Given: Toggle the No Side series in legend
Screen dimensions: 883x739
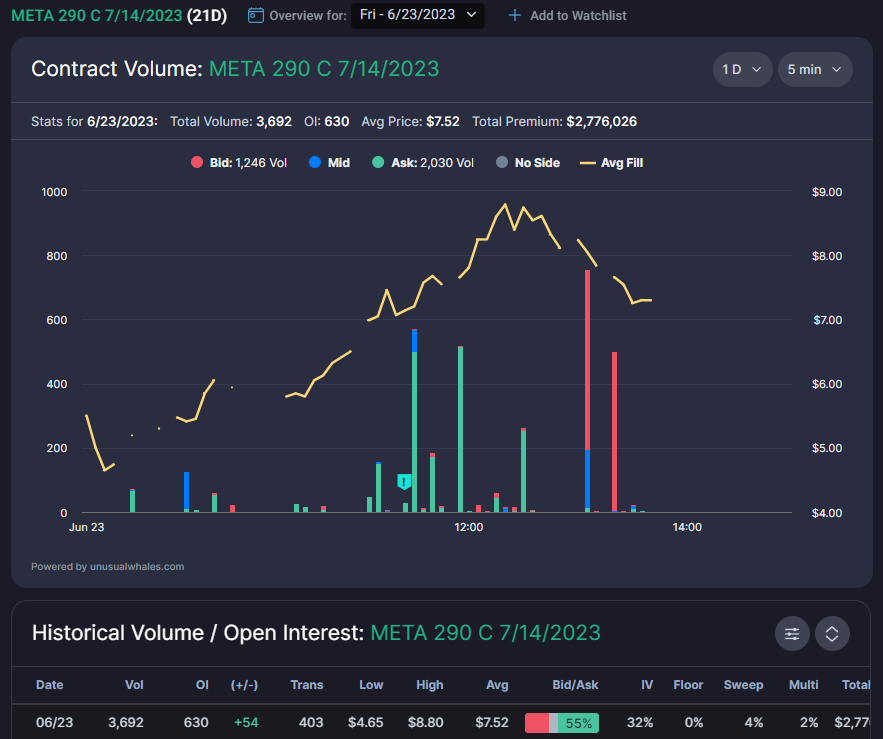Looking at the screenshot, I should (528, 163).
